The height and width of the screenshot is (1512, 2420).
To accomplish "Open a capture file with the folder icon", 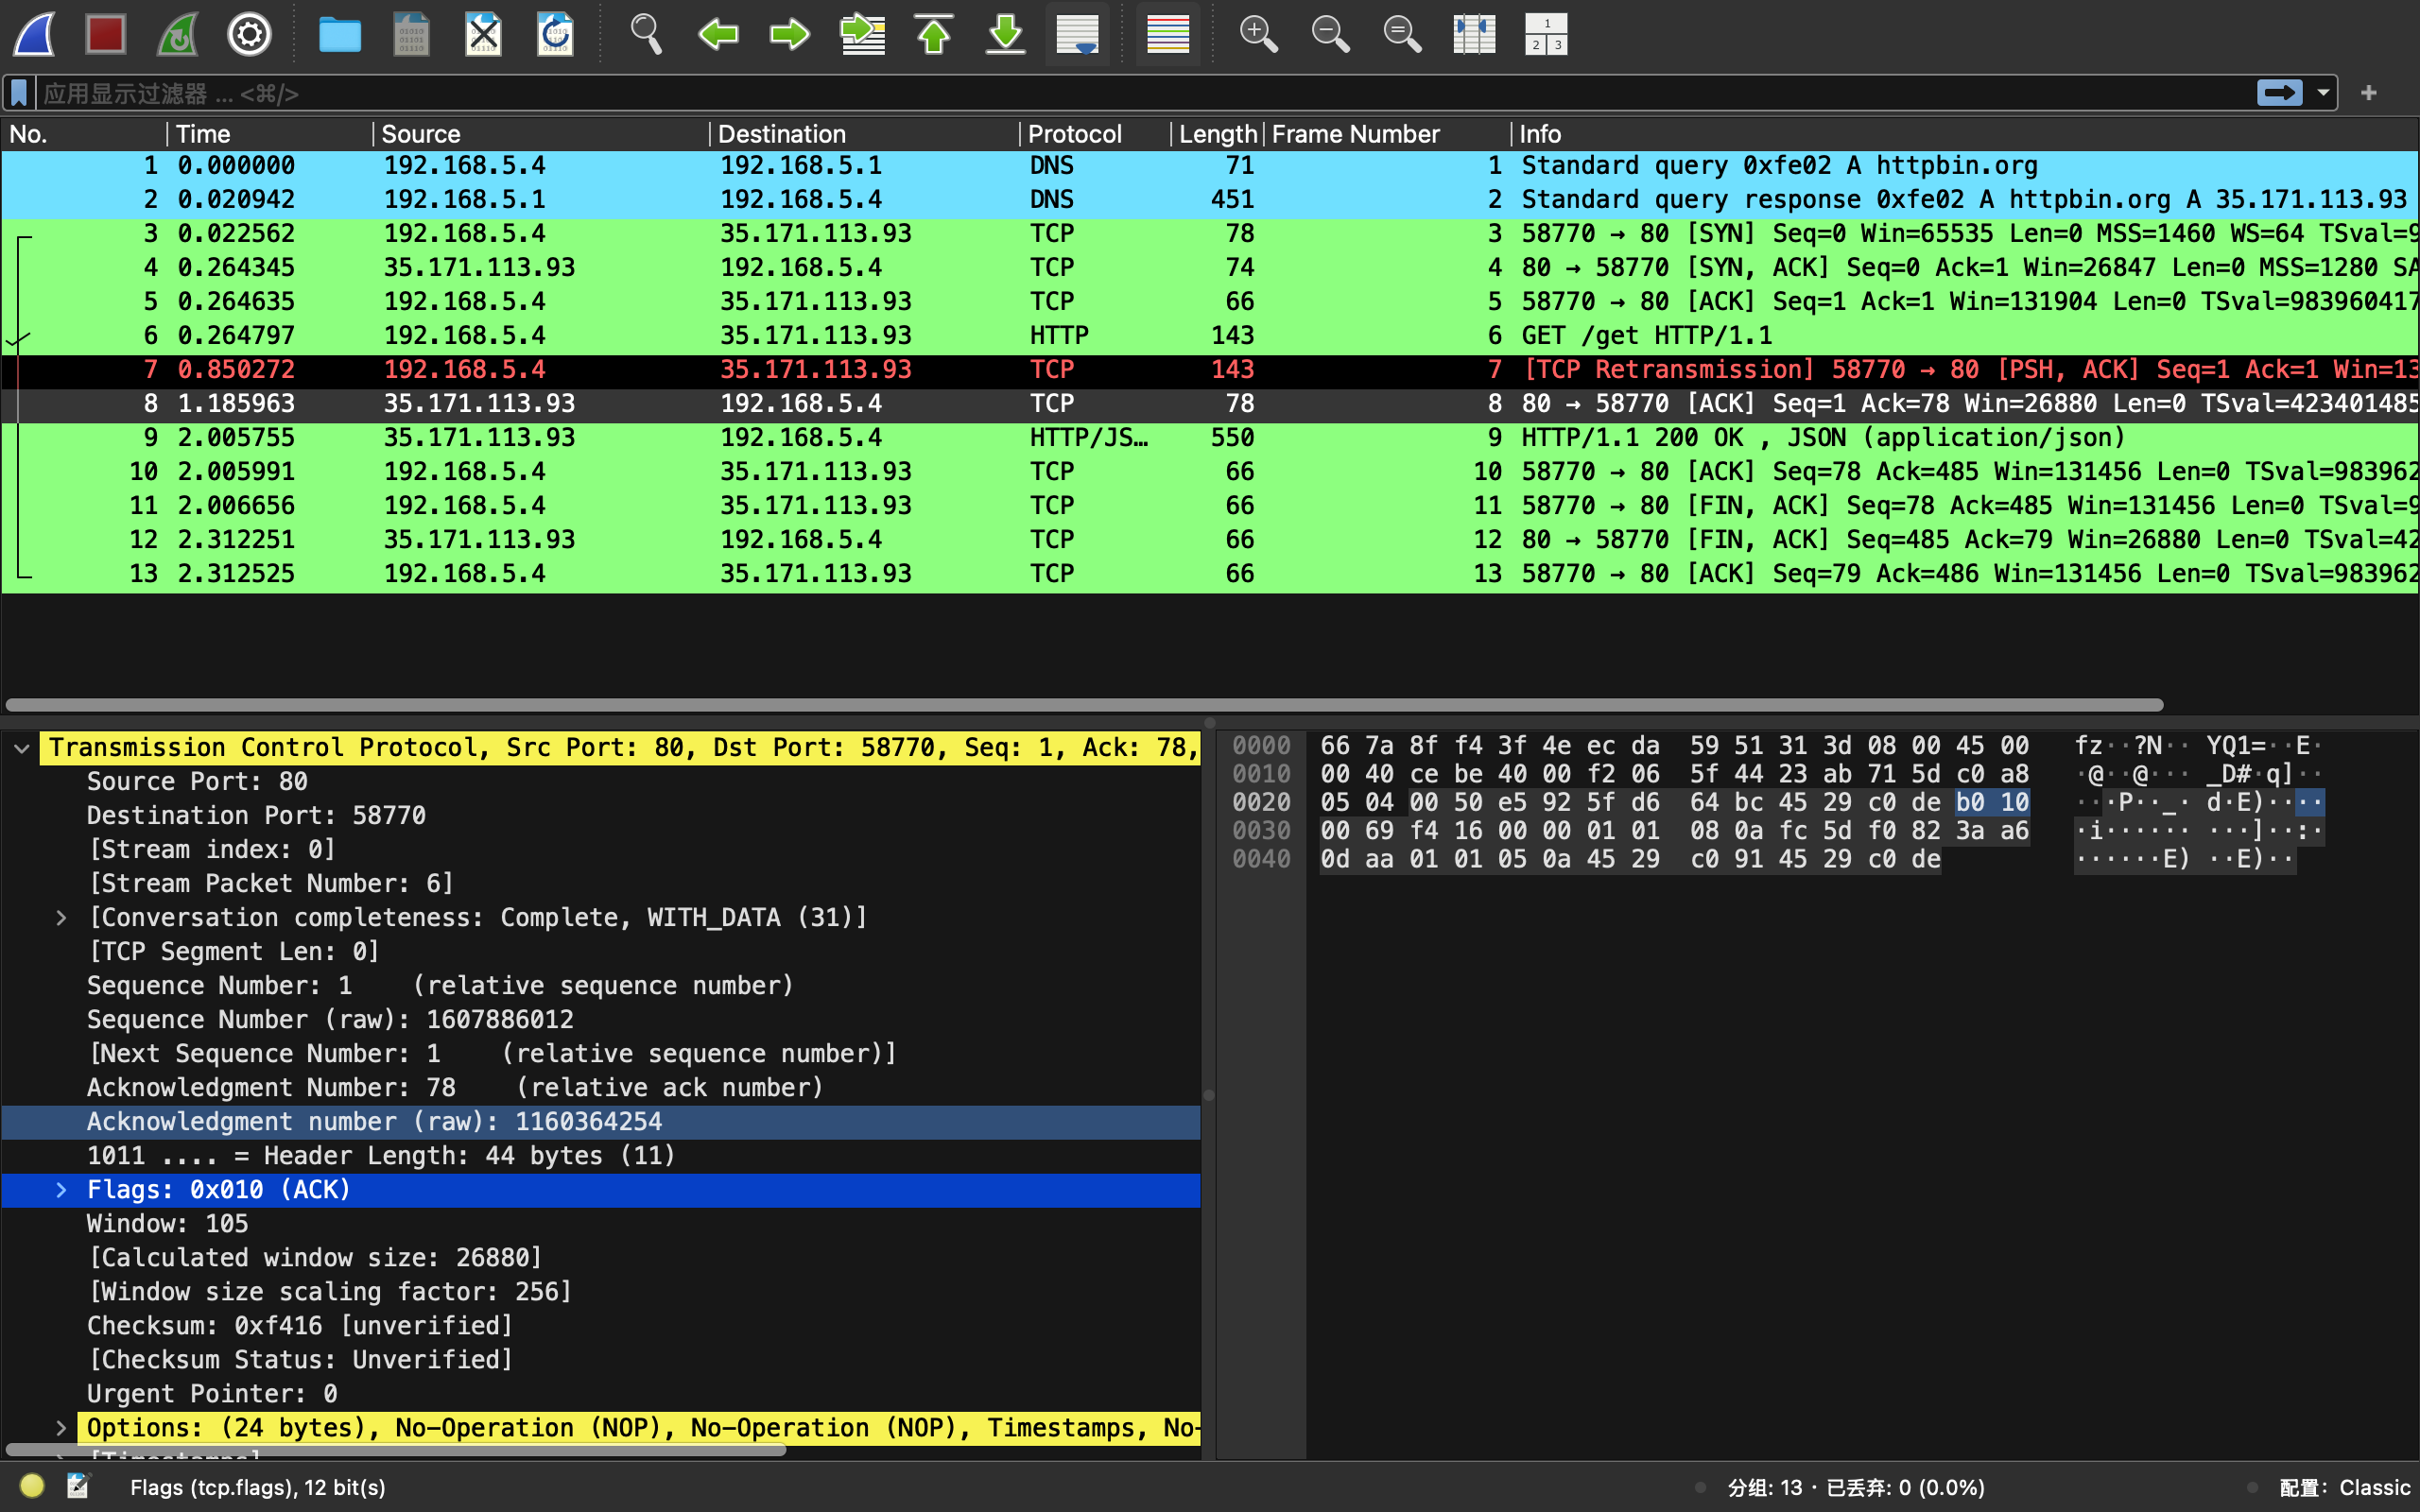I will (x=340, y=34).
